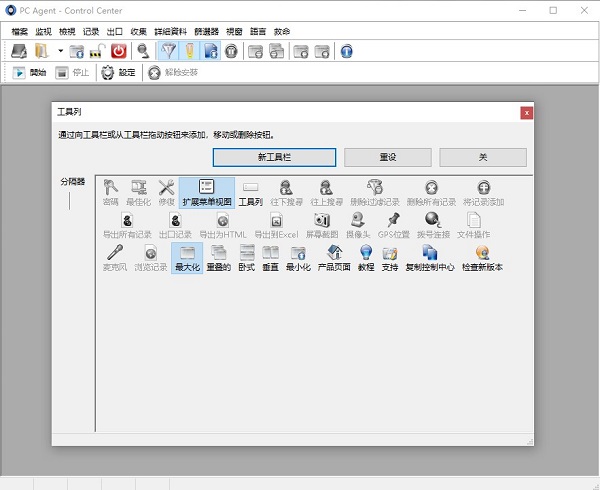Click the 复制控制中心 icon
This screenshot has height=490, width=600.
pyautogui.click(x=430, y=258)
